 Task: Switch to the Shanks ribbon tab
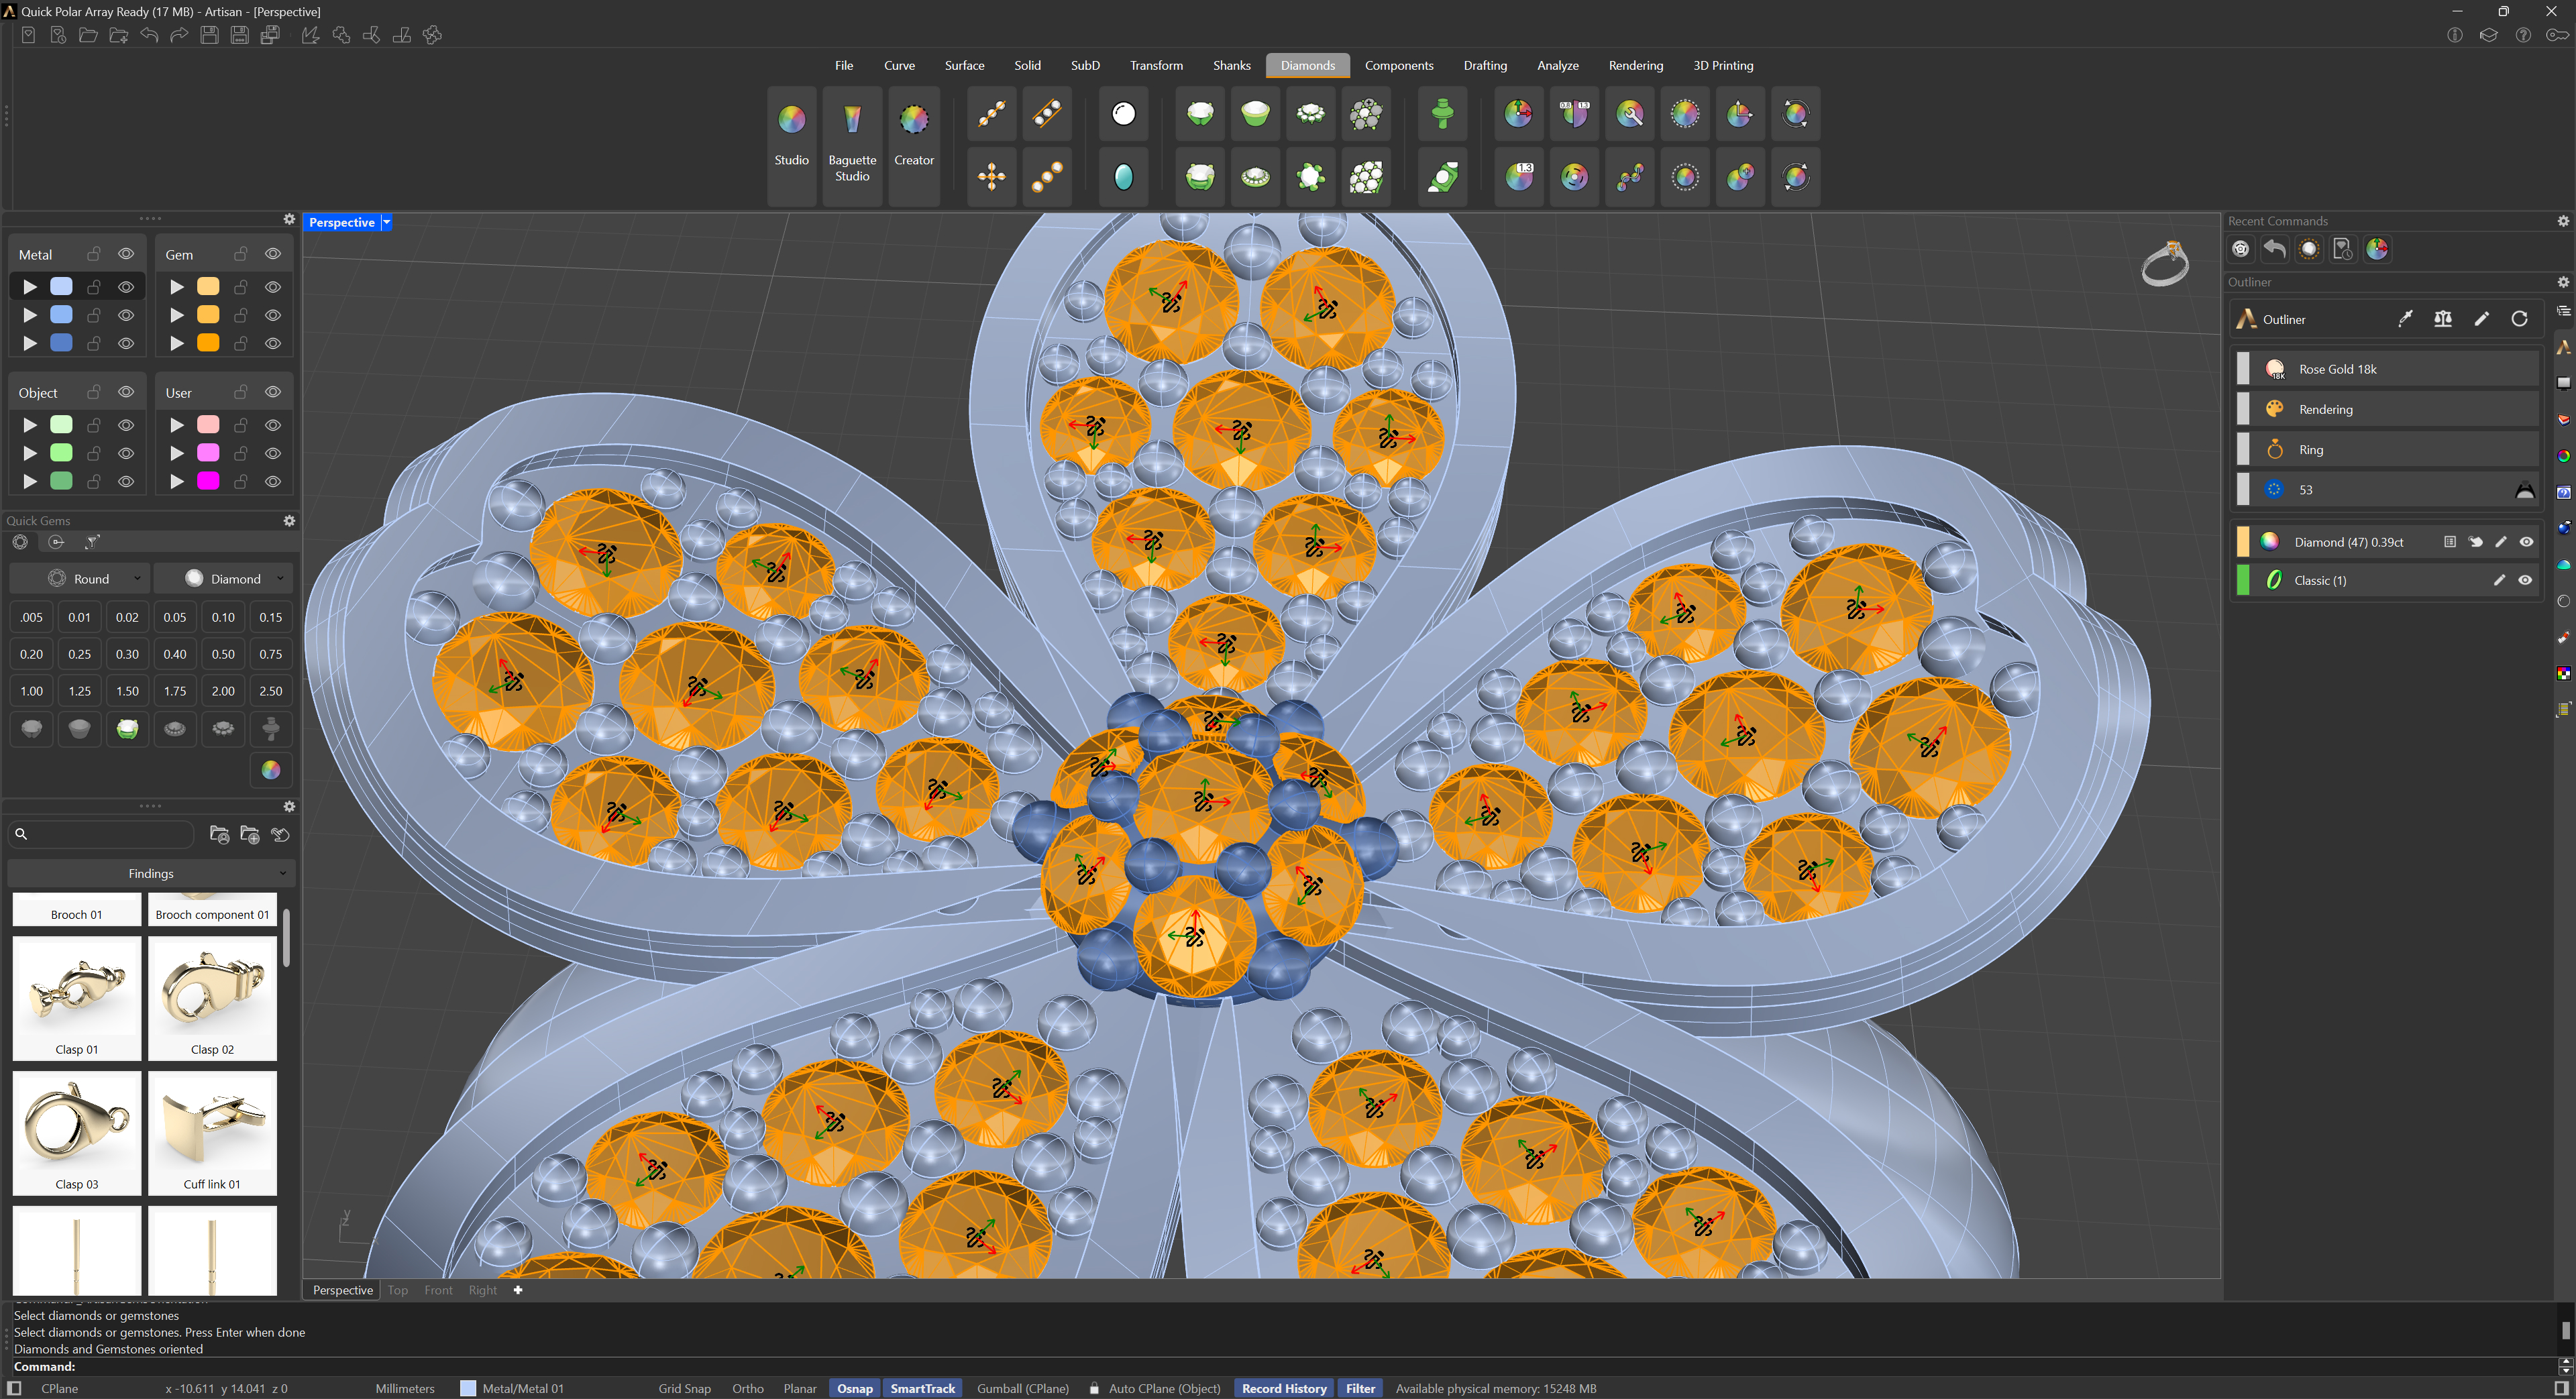(x=1231, y=65)
